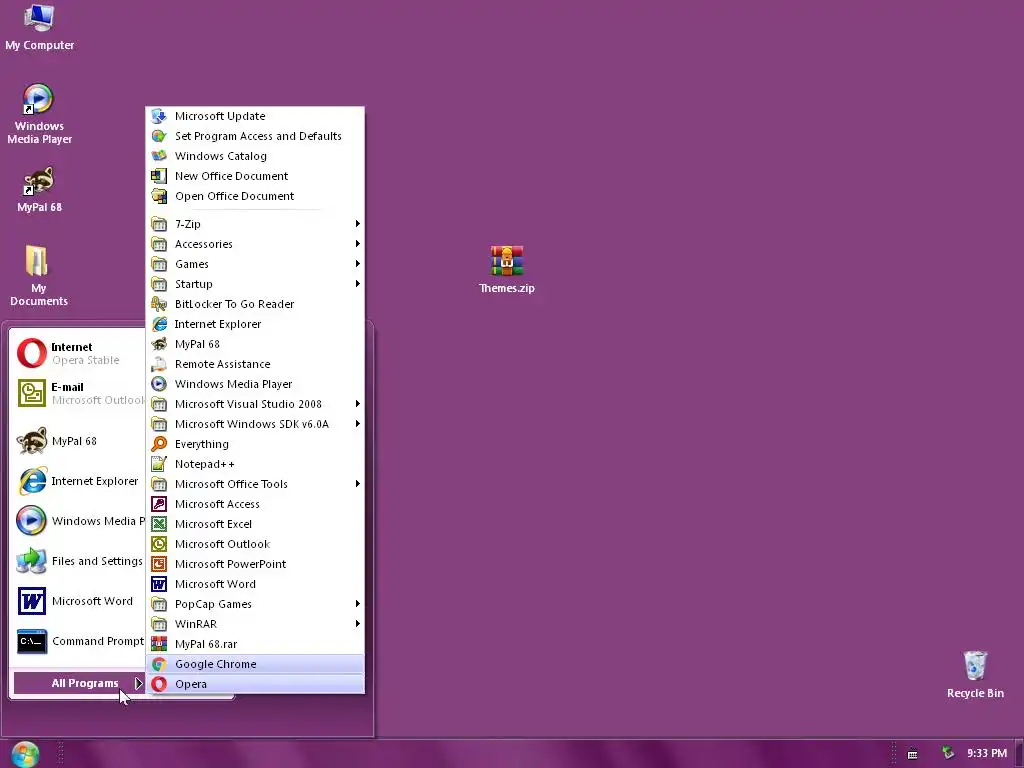Expand the WinRAR submenu arrow
The width and height of the screenshot is (1024, 768).
[357, 624]
